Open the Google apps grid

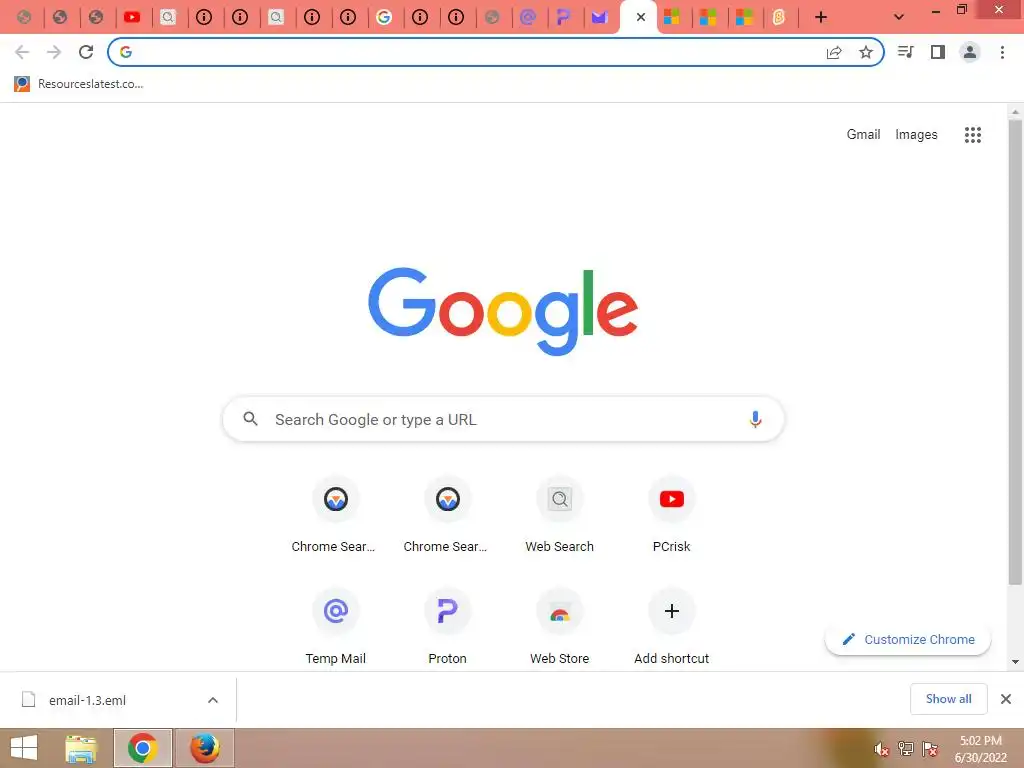pos(973,135)
